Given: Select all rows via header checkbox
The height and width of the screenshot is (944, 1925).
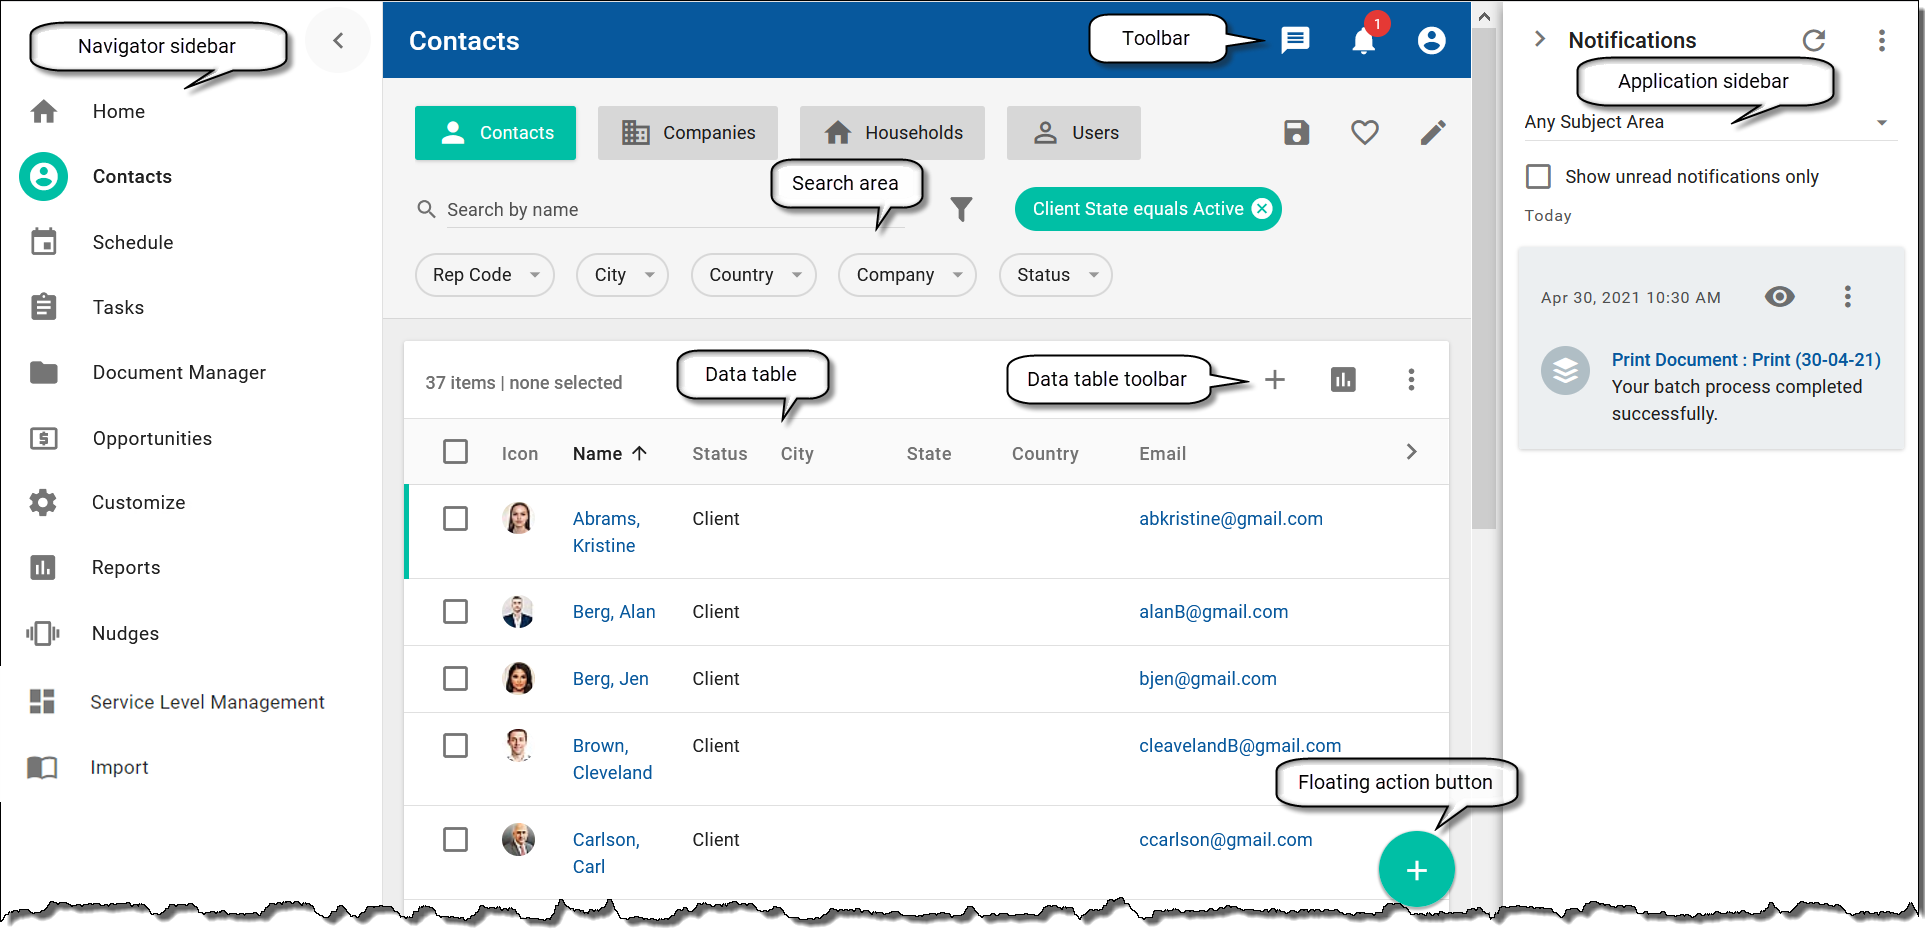Looking at the screenshot, I should point(455,452).
